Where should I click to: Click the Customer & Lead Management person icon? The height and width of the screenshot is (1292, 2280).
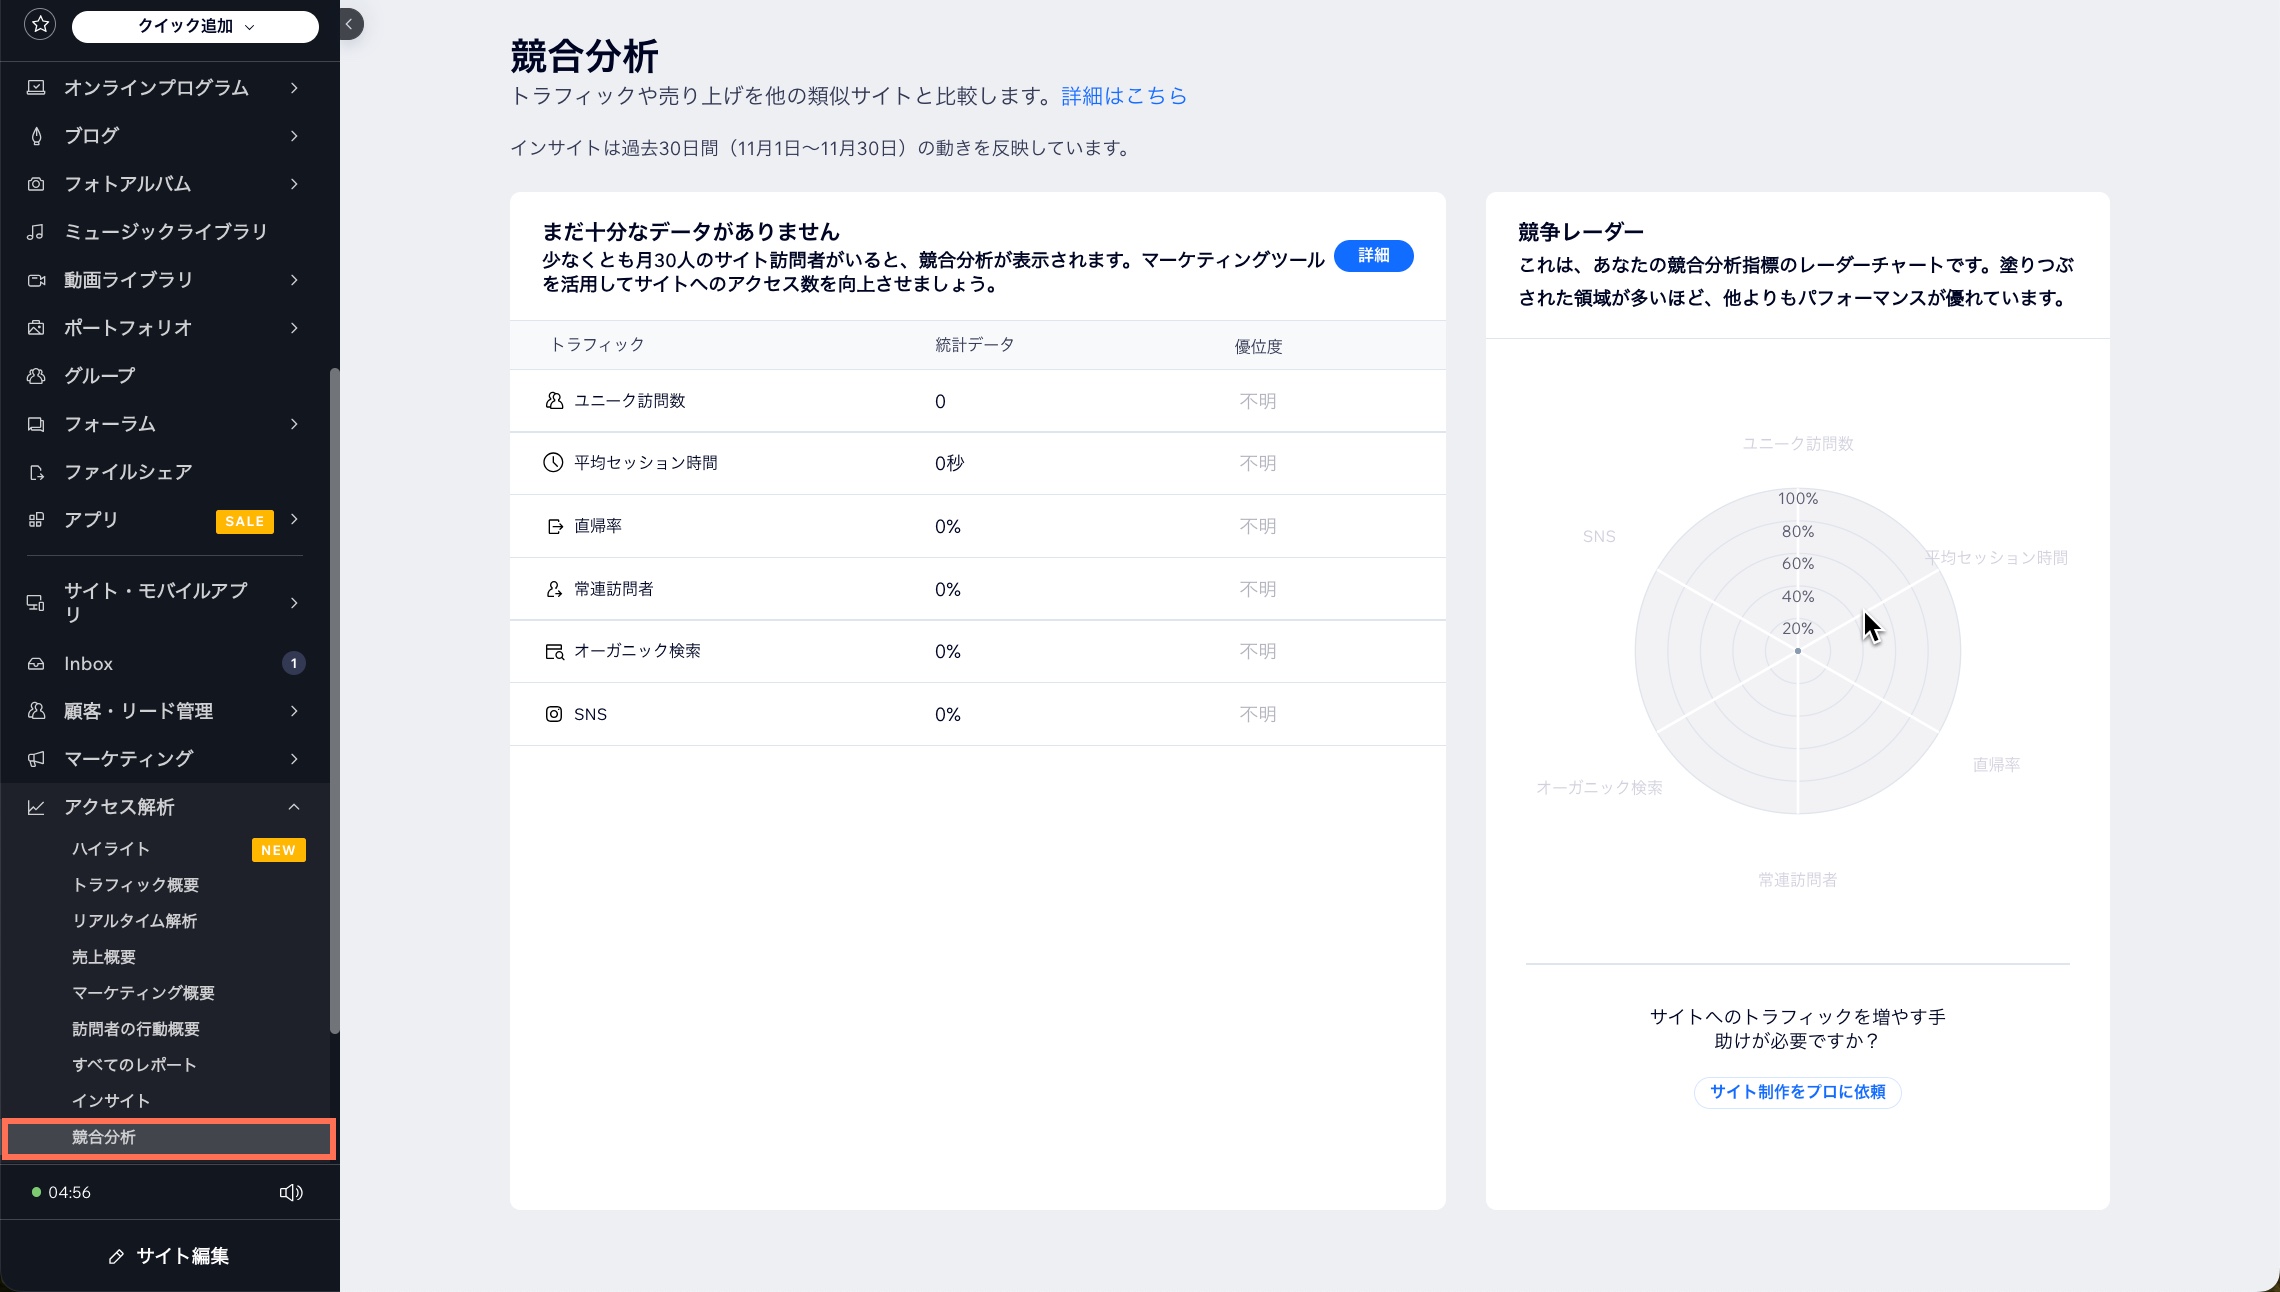coord(36,711)
